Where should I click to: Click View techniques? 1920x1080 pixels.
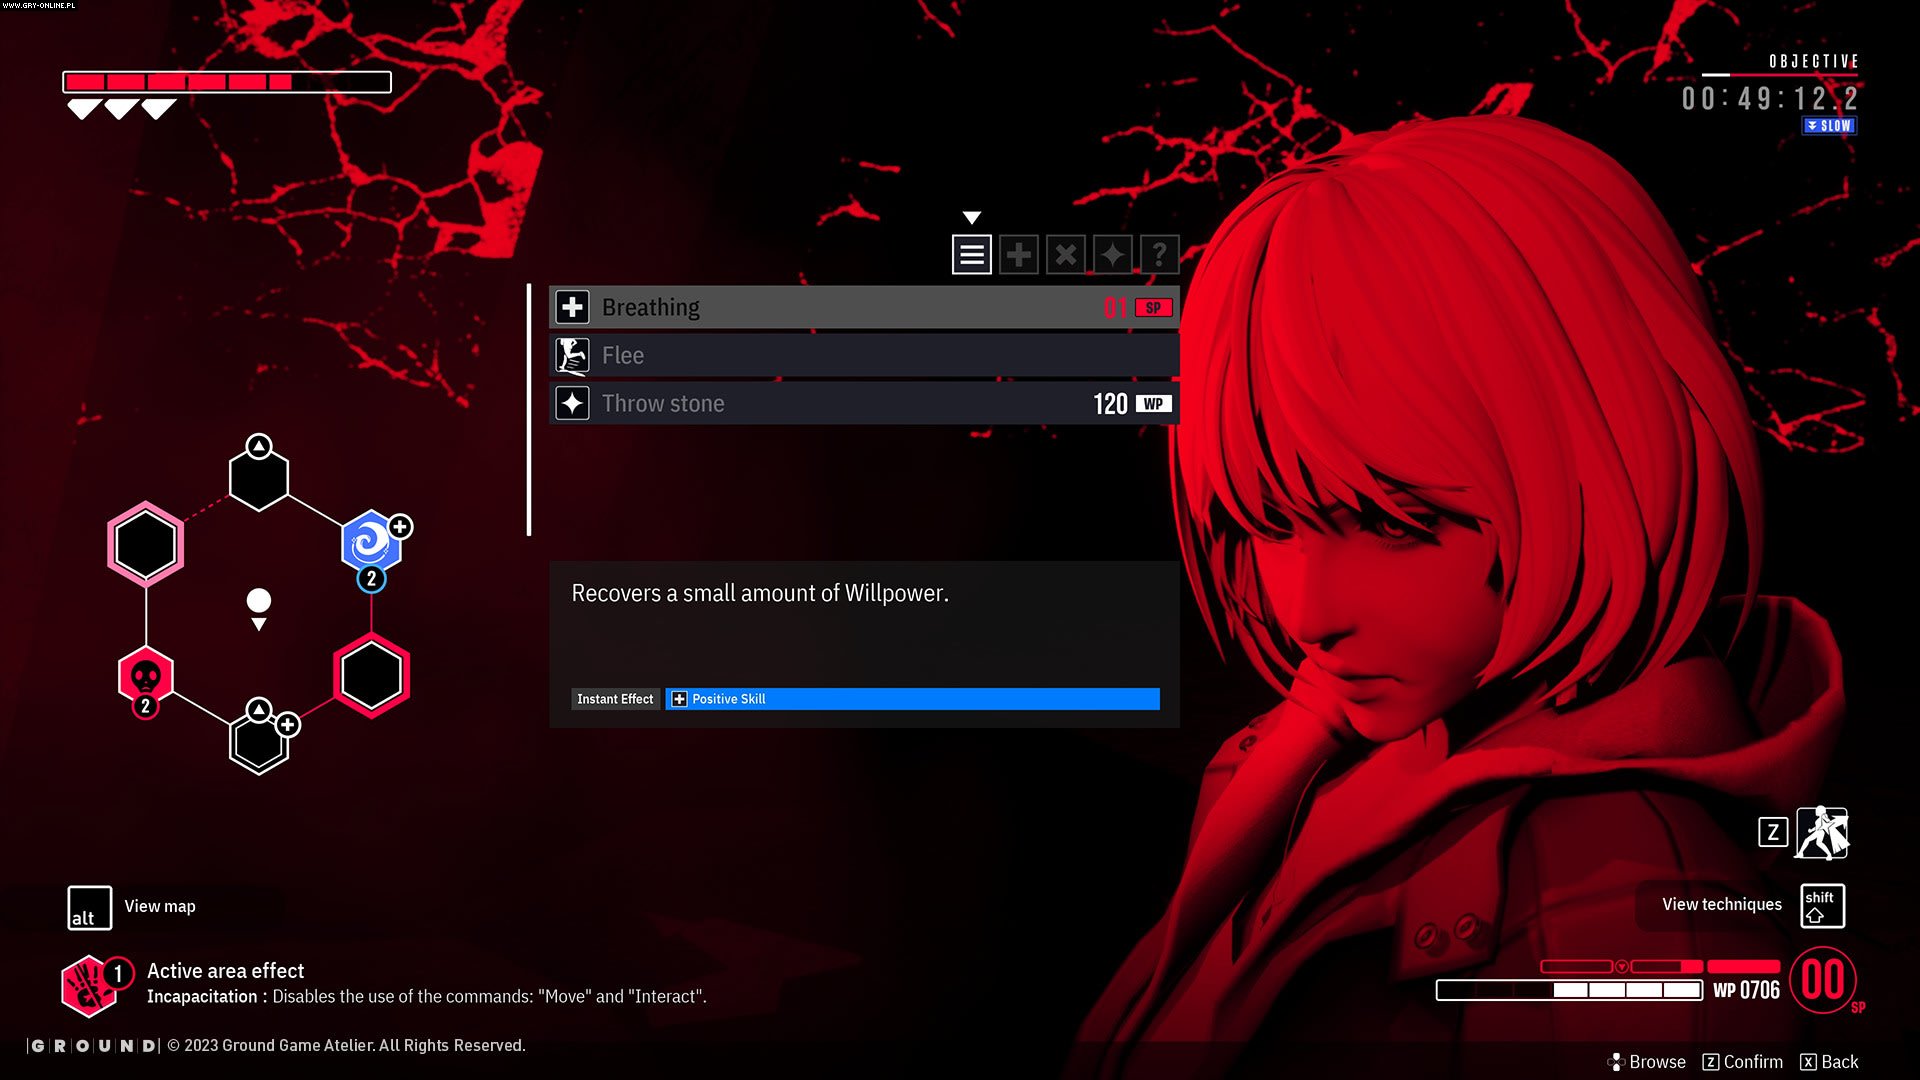point(1720,904)
